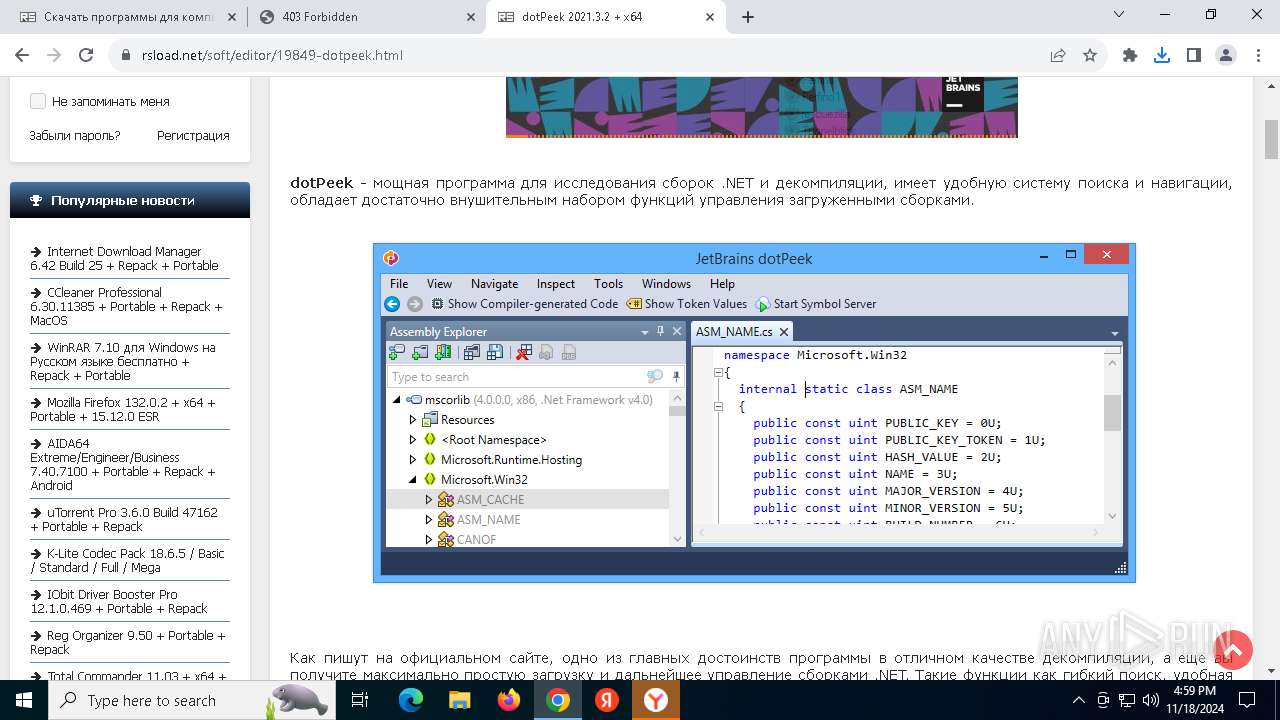Image resolution: width=1280 pixels, height=720 pixels.
Task: View site information for rsload.net
Action: pyautogui.click(x=125, y=56)
